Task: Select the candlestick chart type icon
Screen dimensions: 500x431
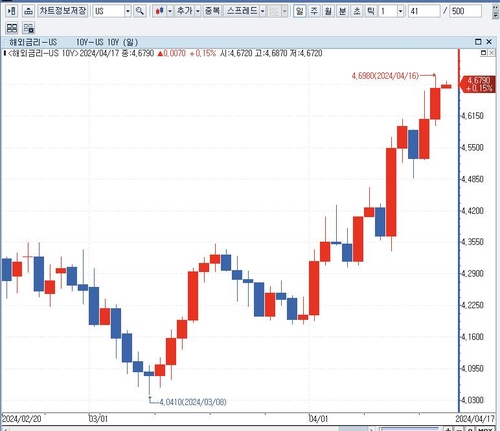Action: (160, 11)
